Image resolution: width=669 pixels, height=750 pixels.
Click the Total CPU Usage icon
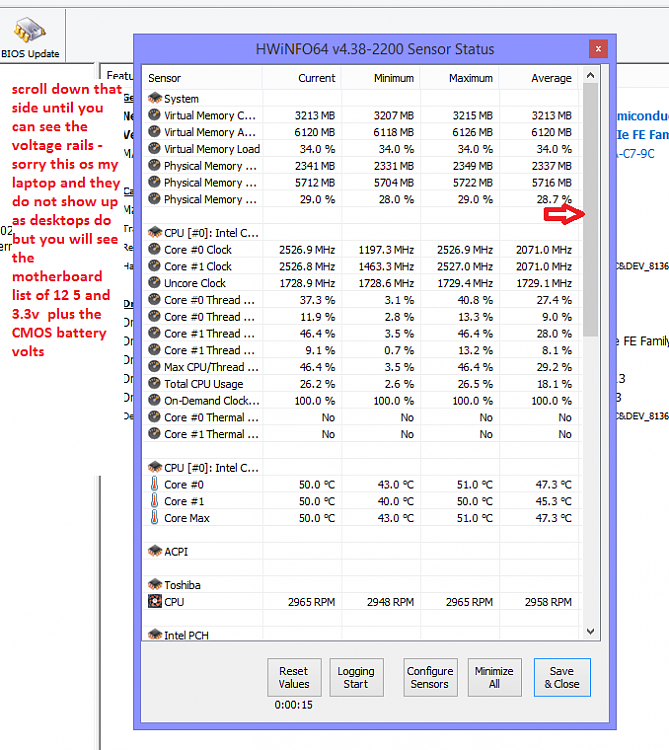[x=154, y=383]
